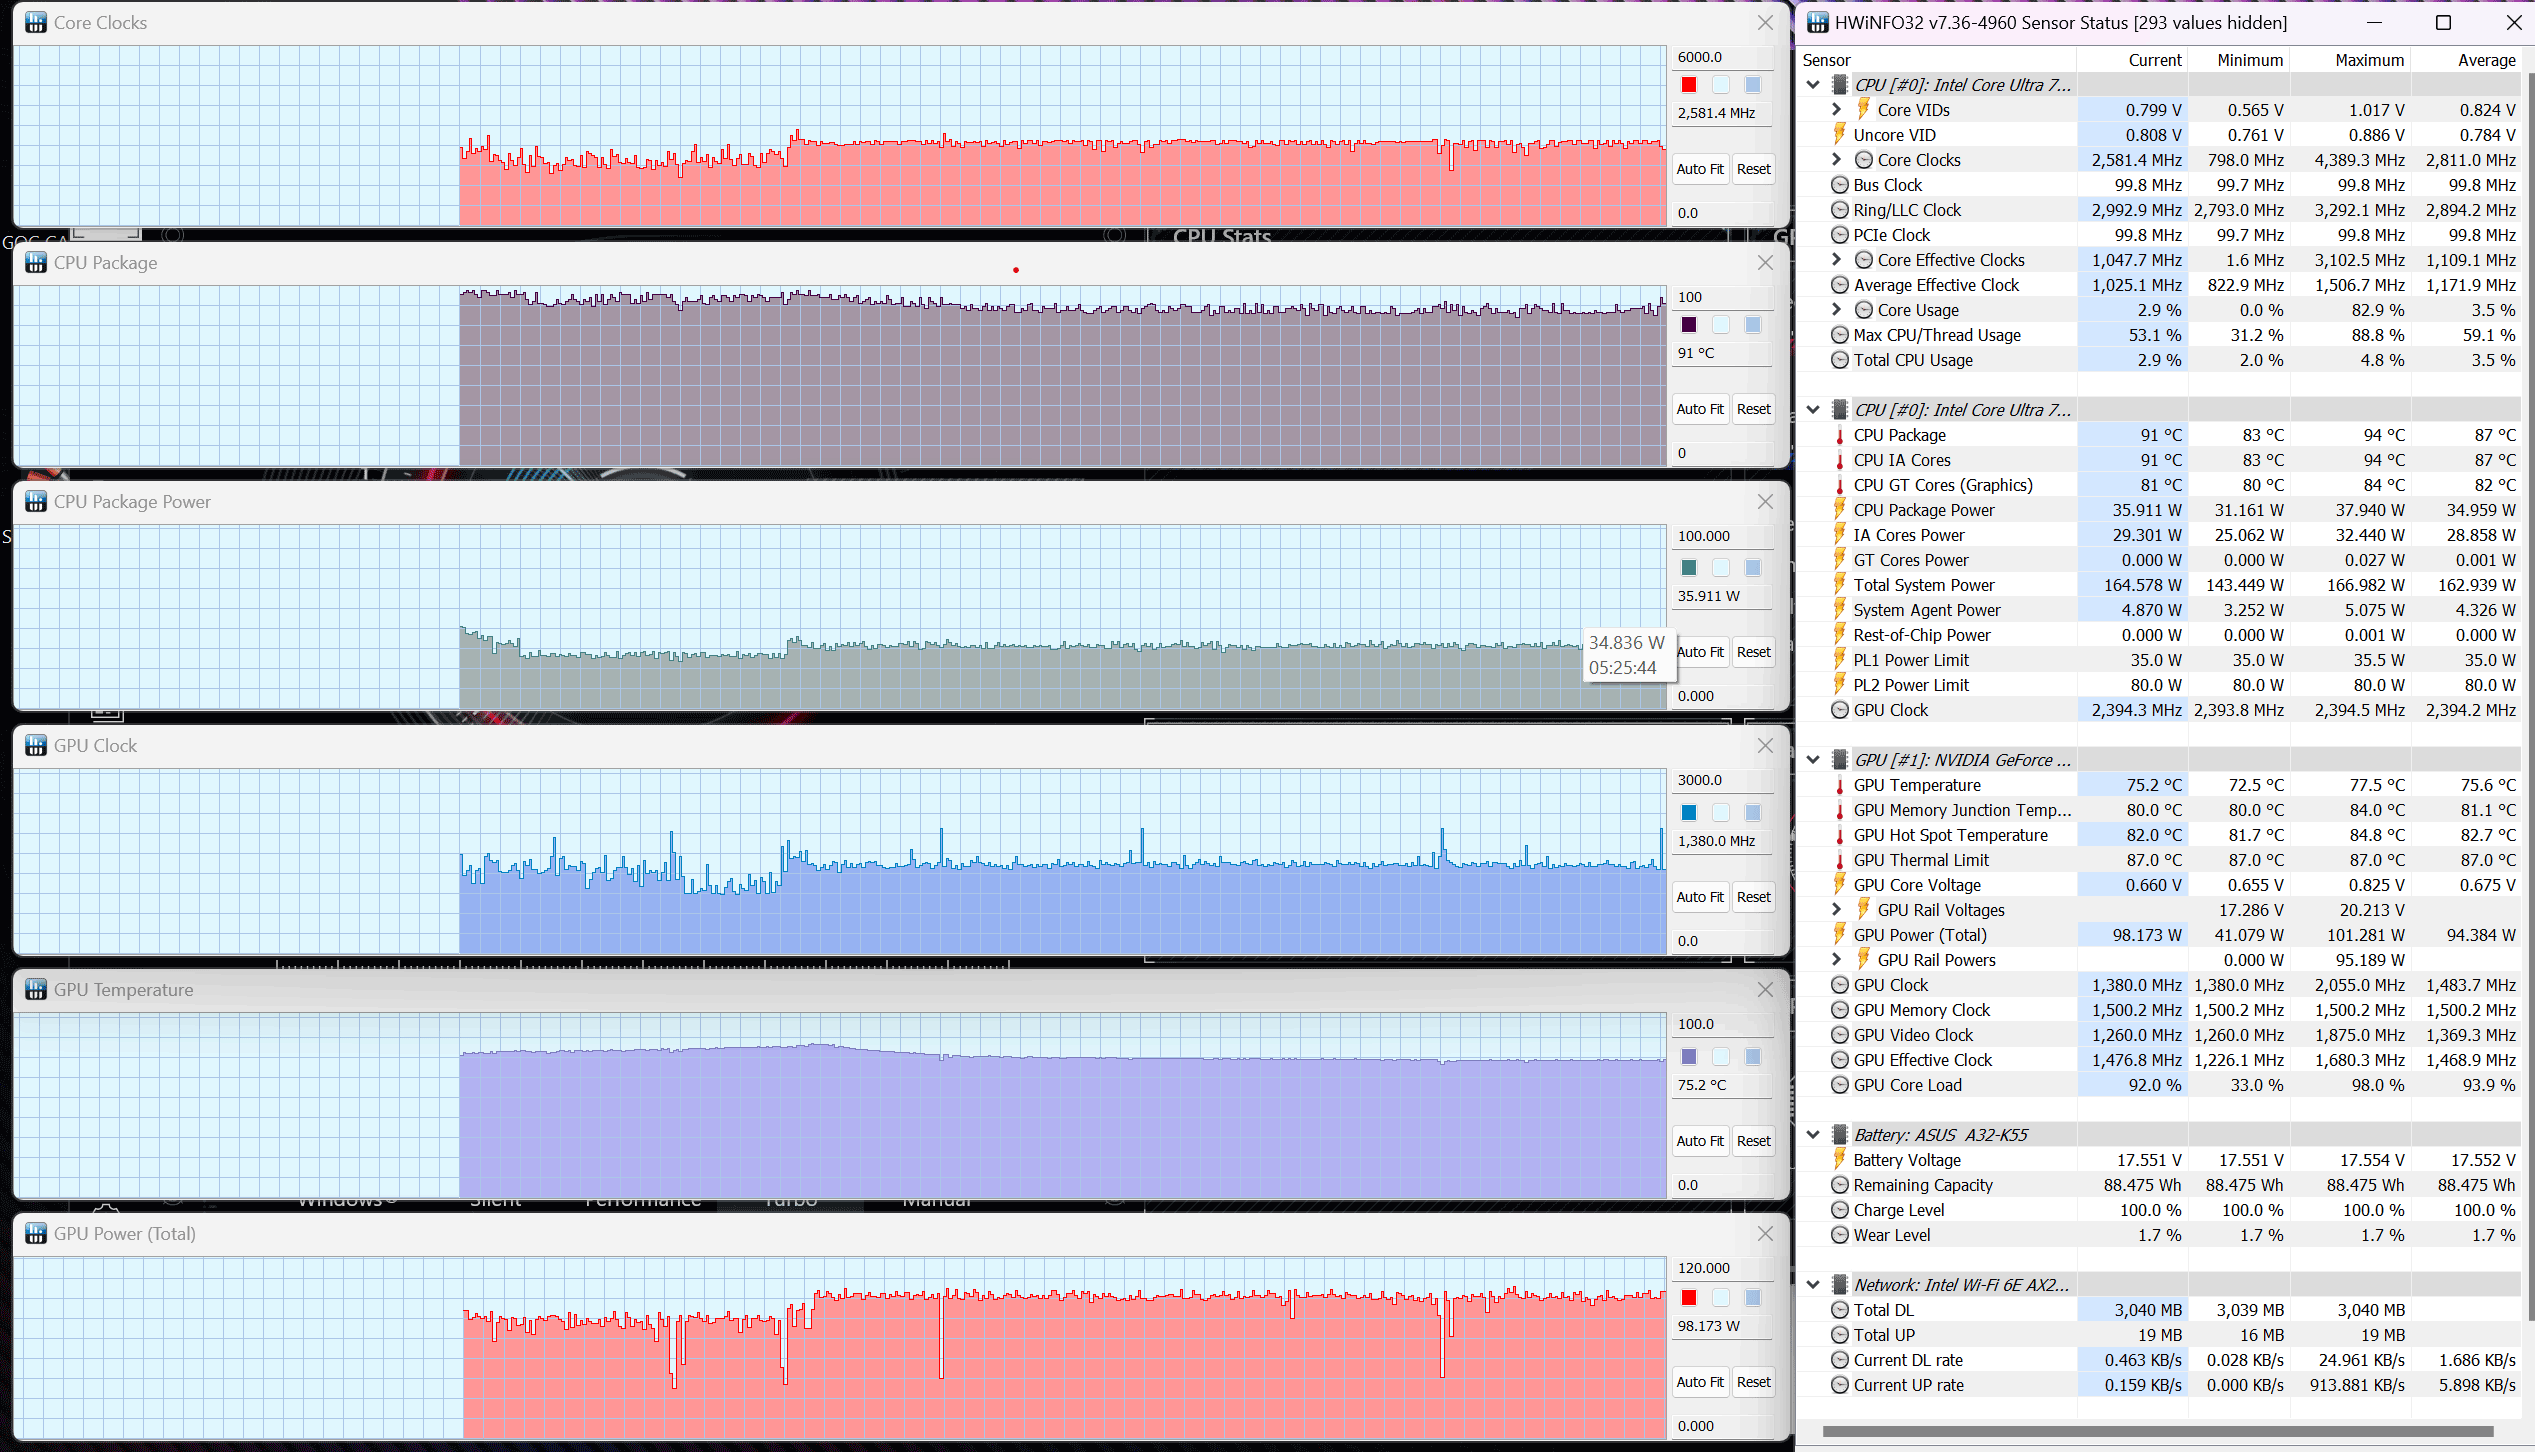Click Auto Fit in CPU Package graph
The width and height of the screenshot is (2535, 1452).
(x=1700, y=409)
